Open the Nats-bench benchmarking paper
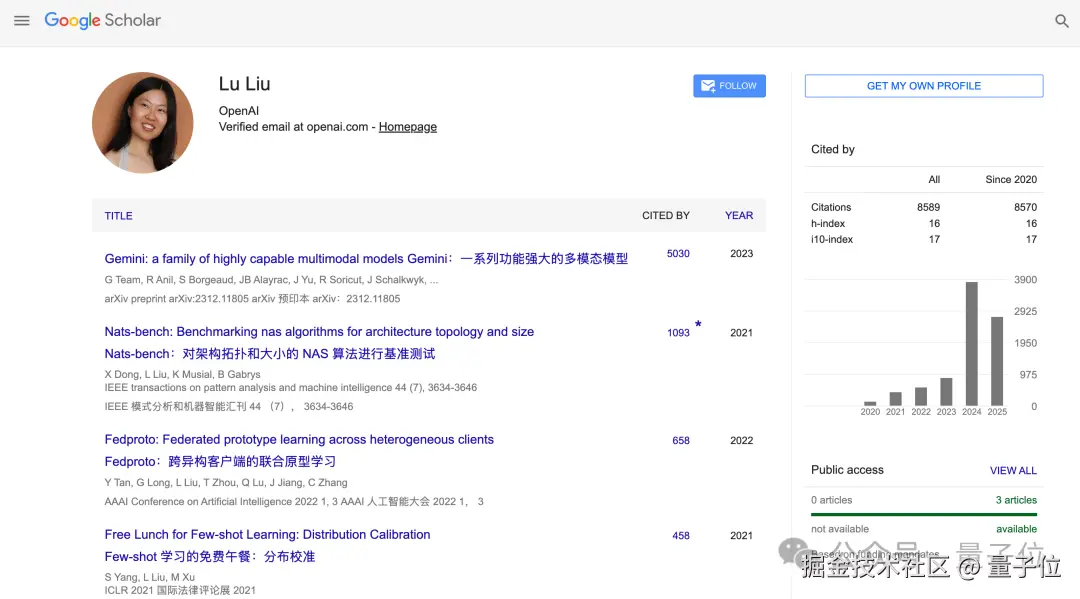This screenshot has width=1080, height=599. click(x=319, y=332)
